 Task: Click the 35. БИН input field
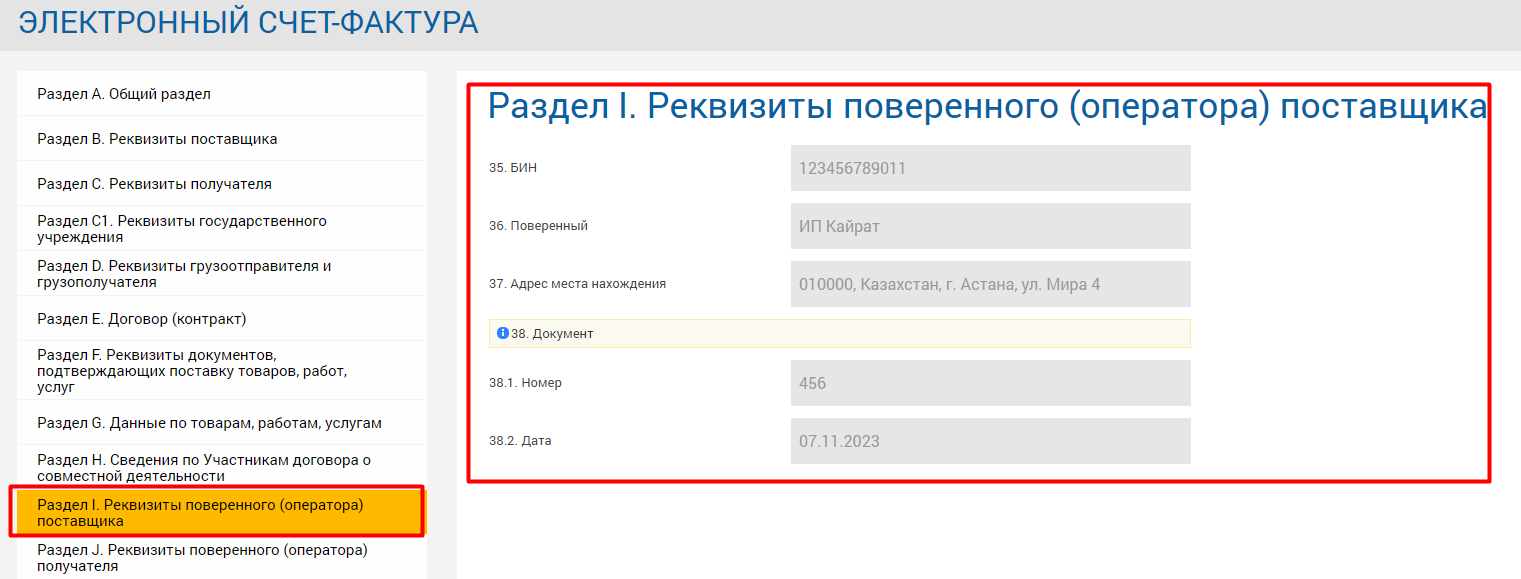tap(990, 168)
